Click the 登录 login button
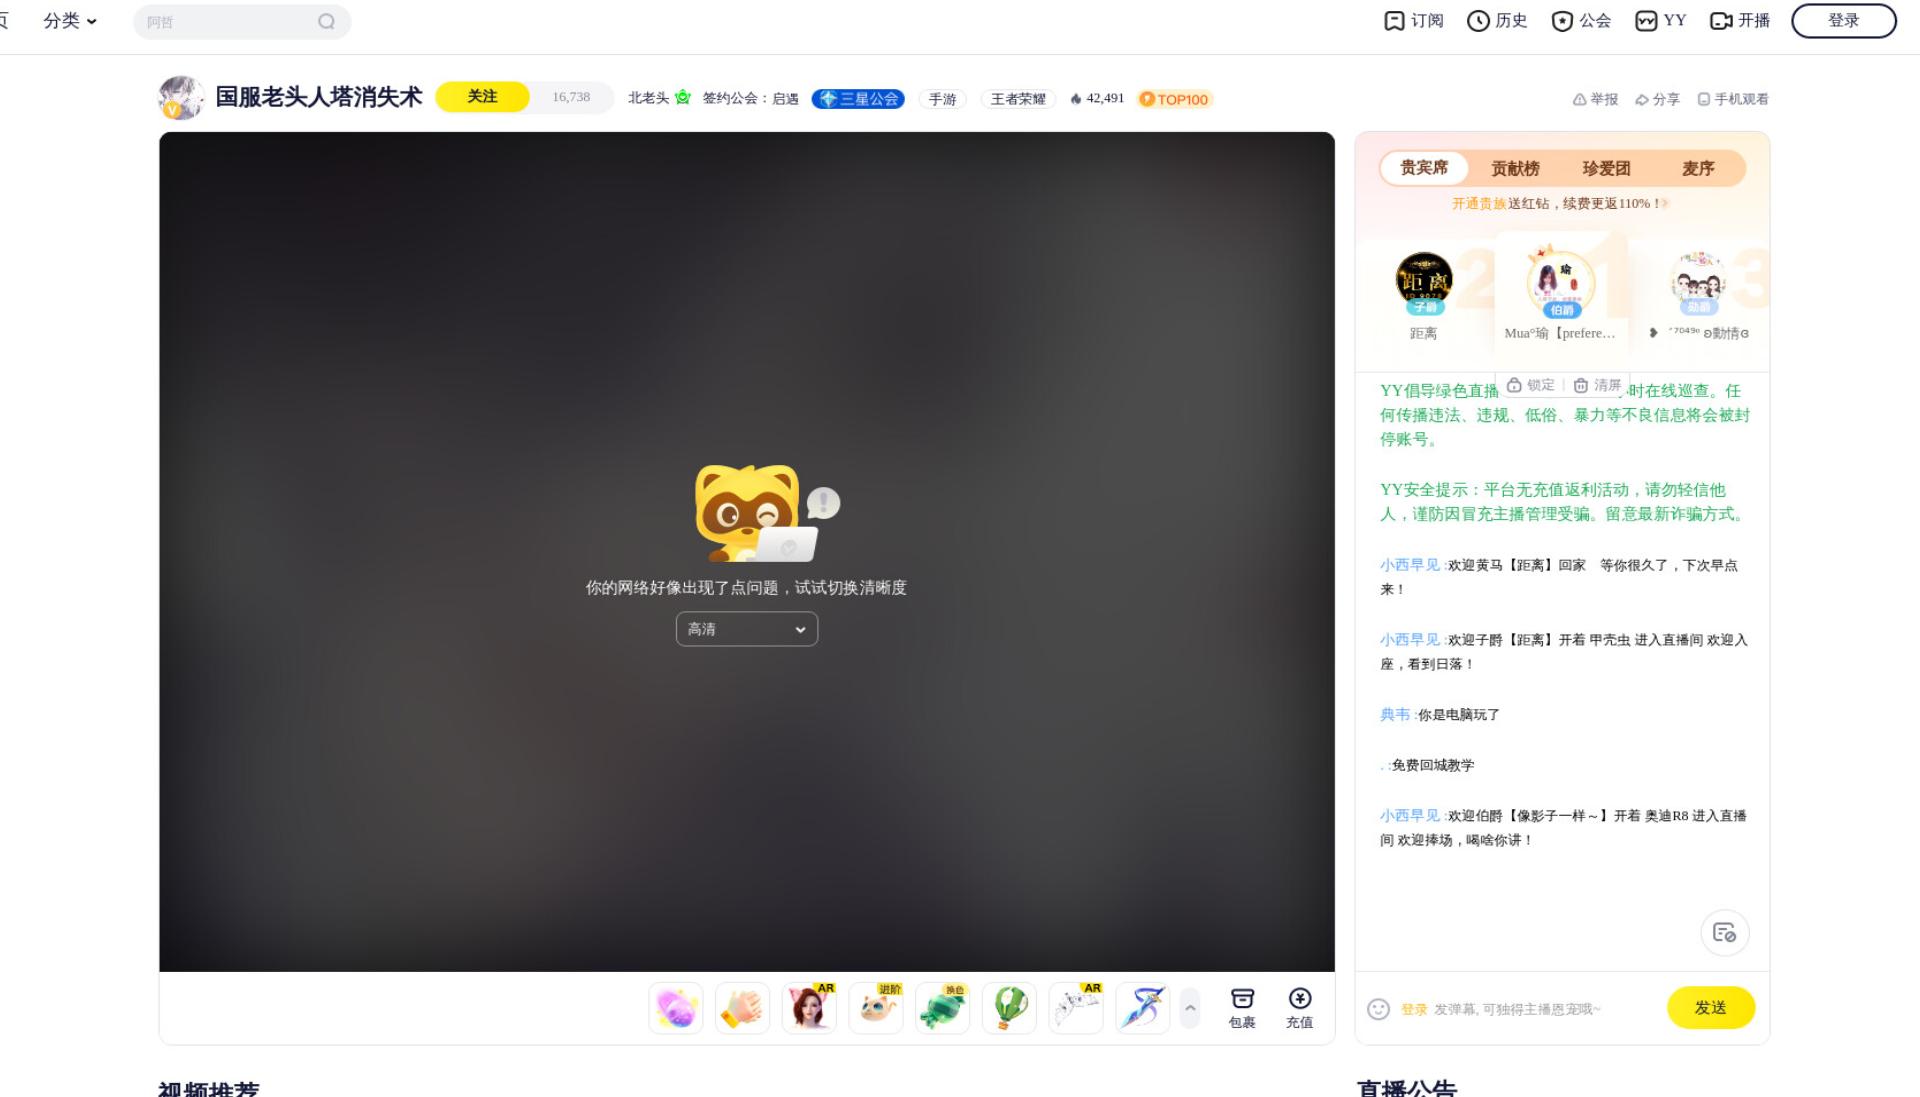The width and height of the screenshot is (1920, 1097). click(1843, 21)
